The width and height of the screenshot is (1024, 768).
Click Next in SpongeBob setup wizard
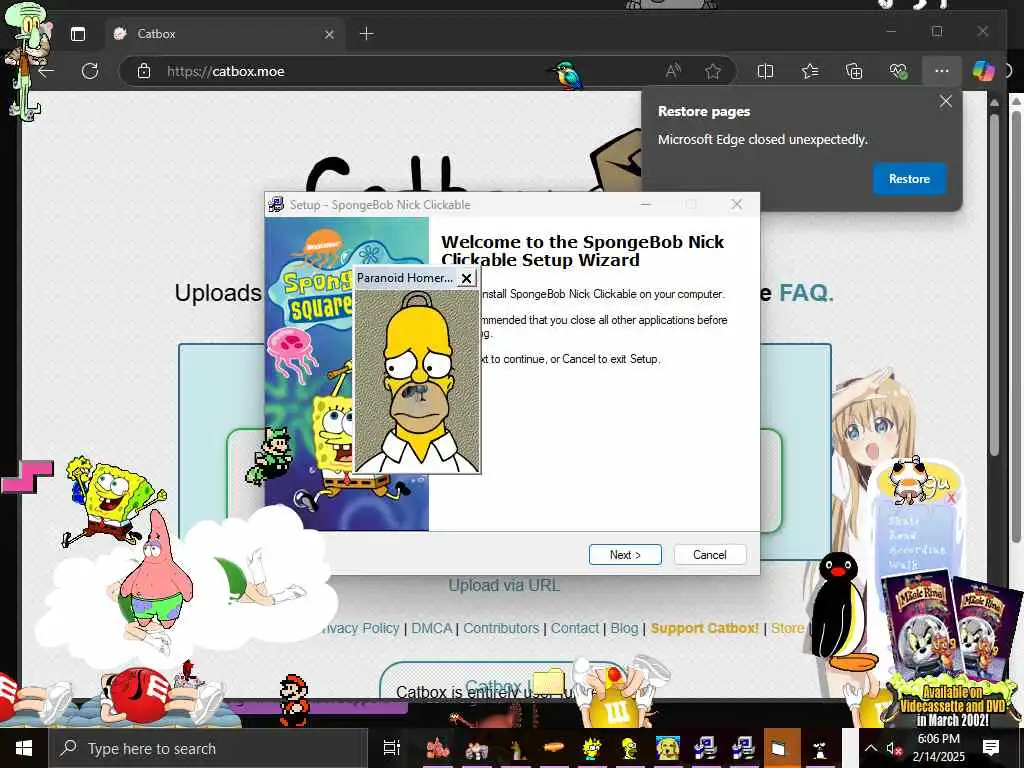click(x=625, y=554)
